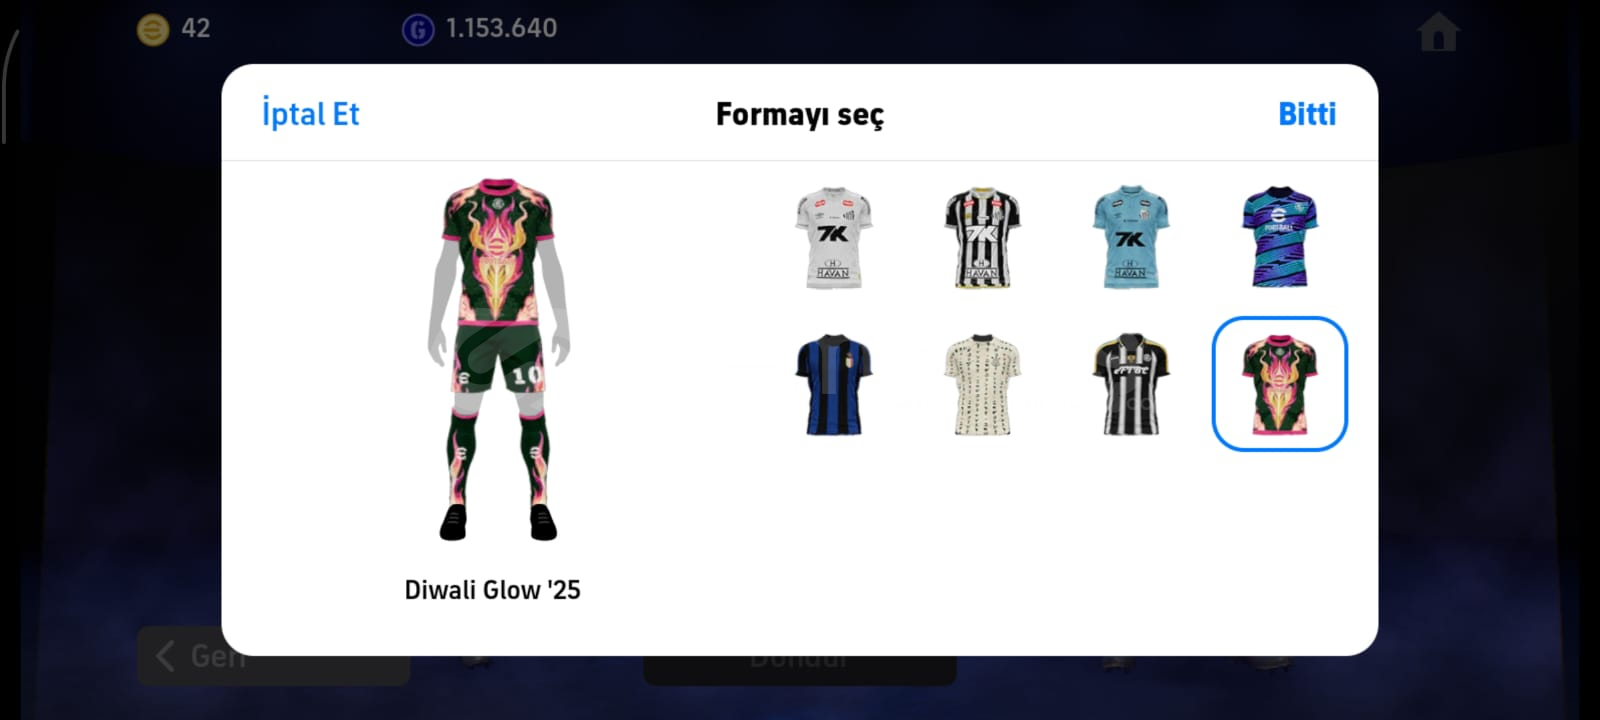Image resolution: width=1600 pixels, height=720 pixels.
Task: Tap the blue GP currency icon
Action: tap(418, 30)
